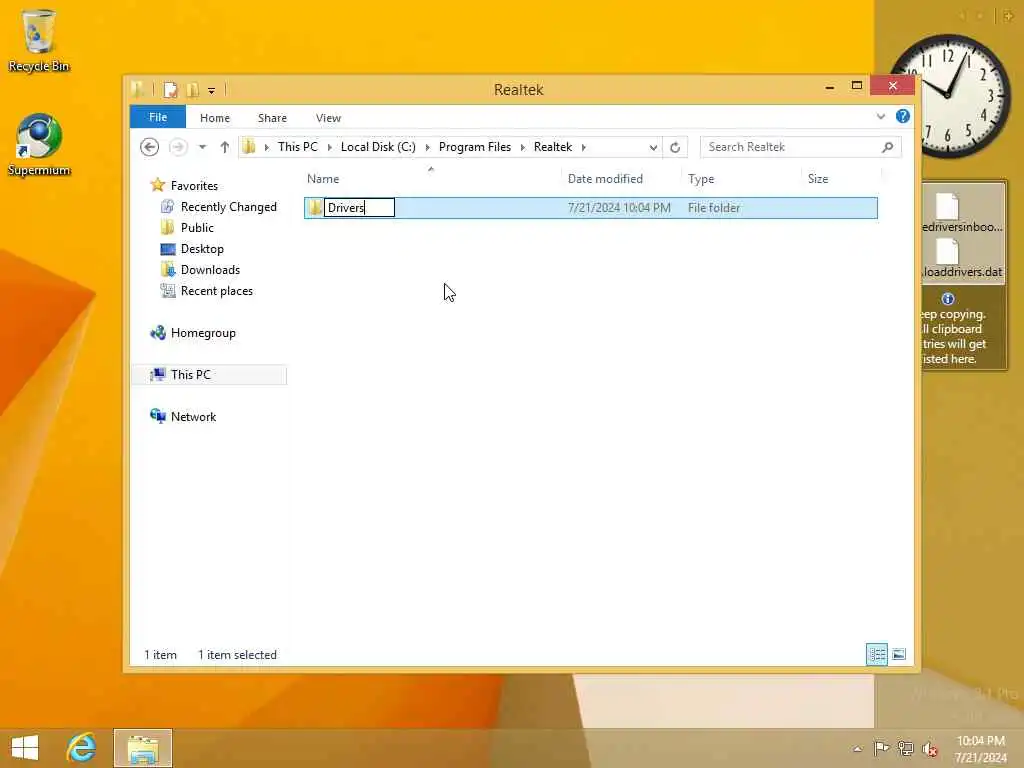Image resolution: width=1024 pixels, height=768 pixels.
Task: Open the Windows Start button
Action: point(25,748)
